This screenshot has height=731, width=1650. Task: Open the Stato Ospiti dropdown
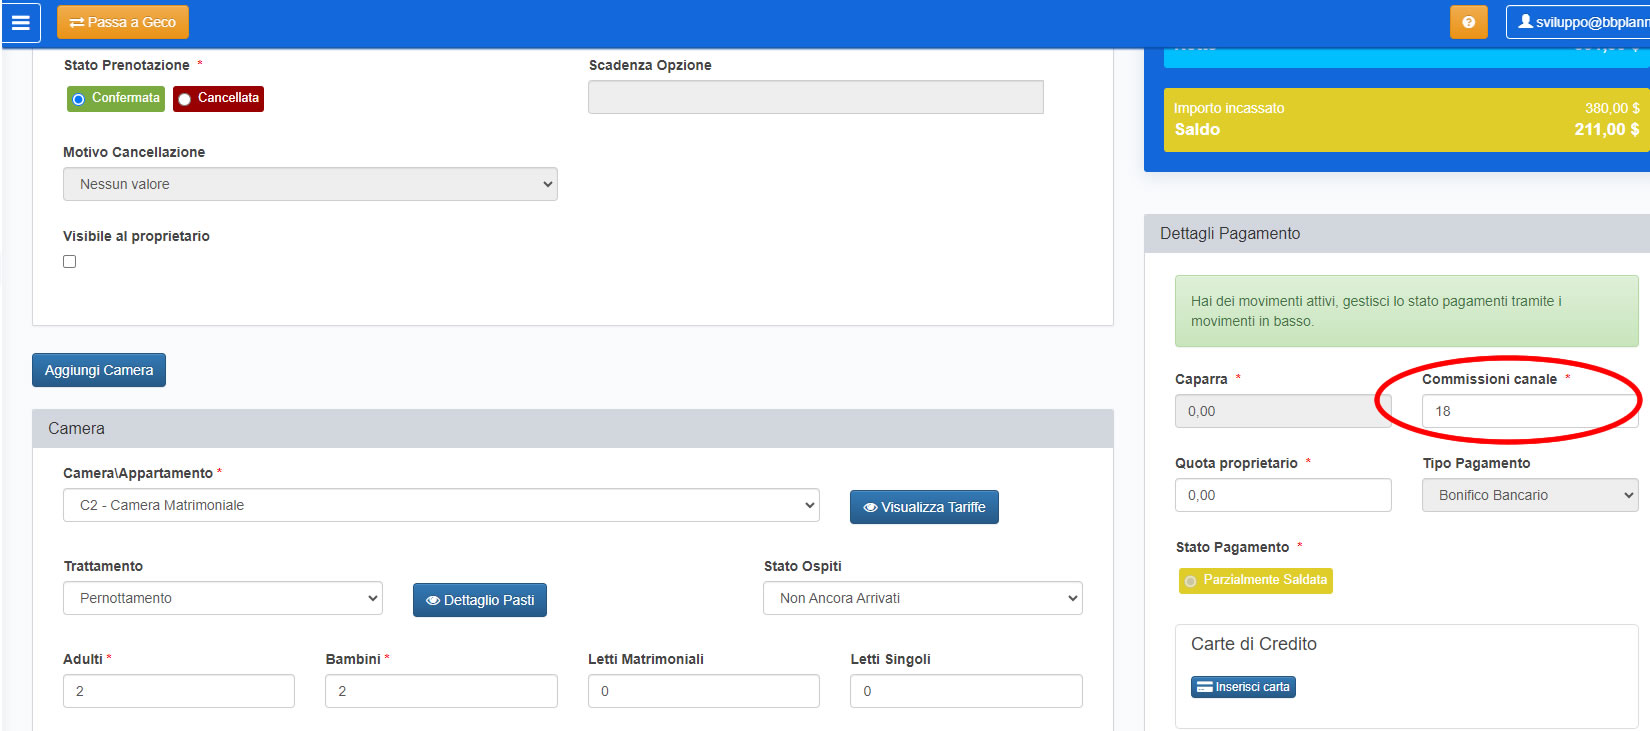click(x=922, y=598)
